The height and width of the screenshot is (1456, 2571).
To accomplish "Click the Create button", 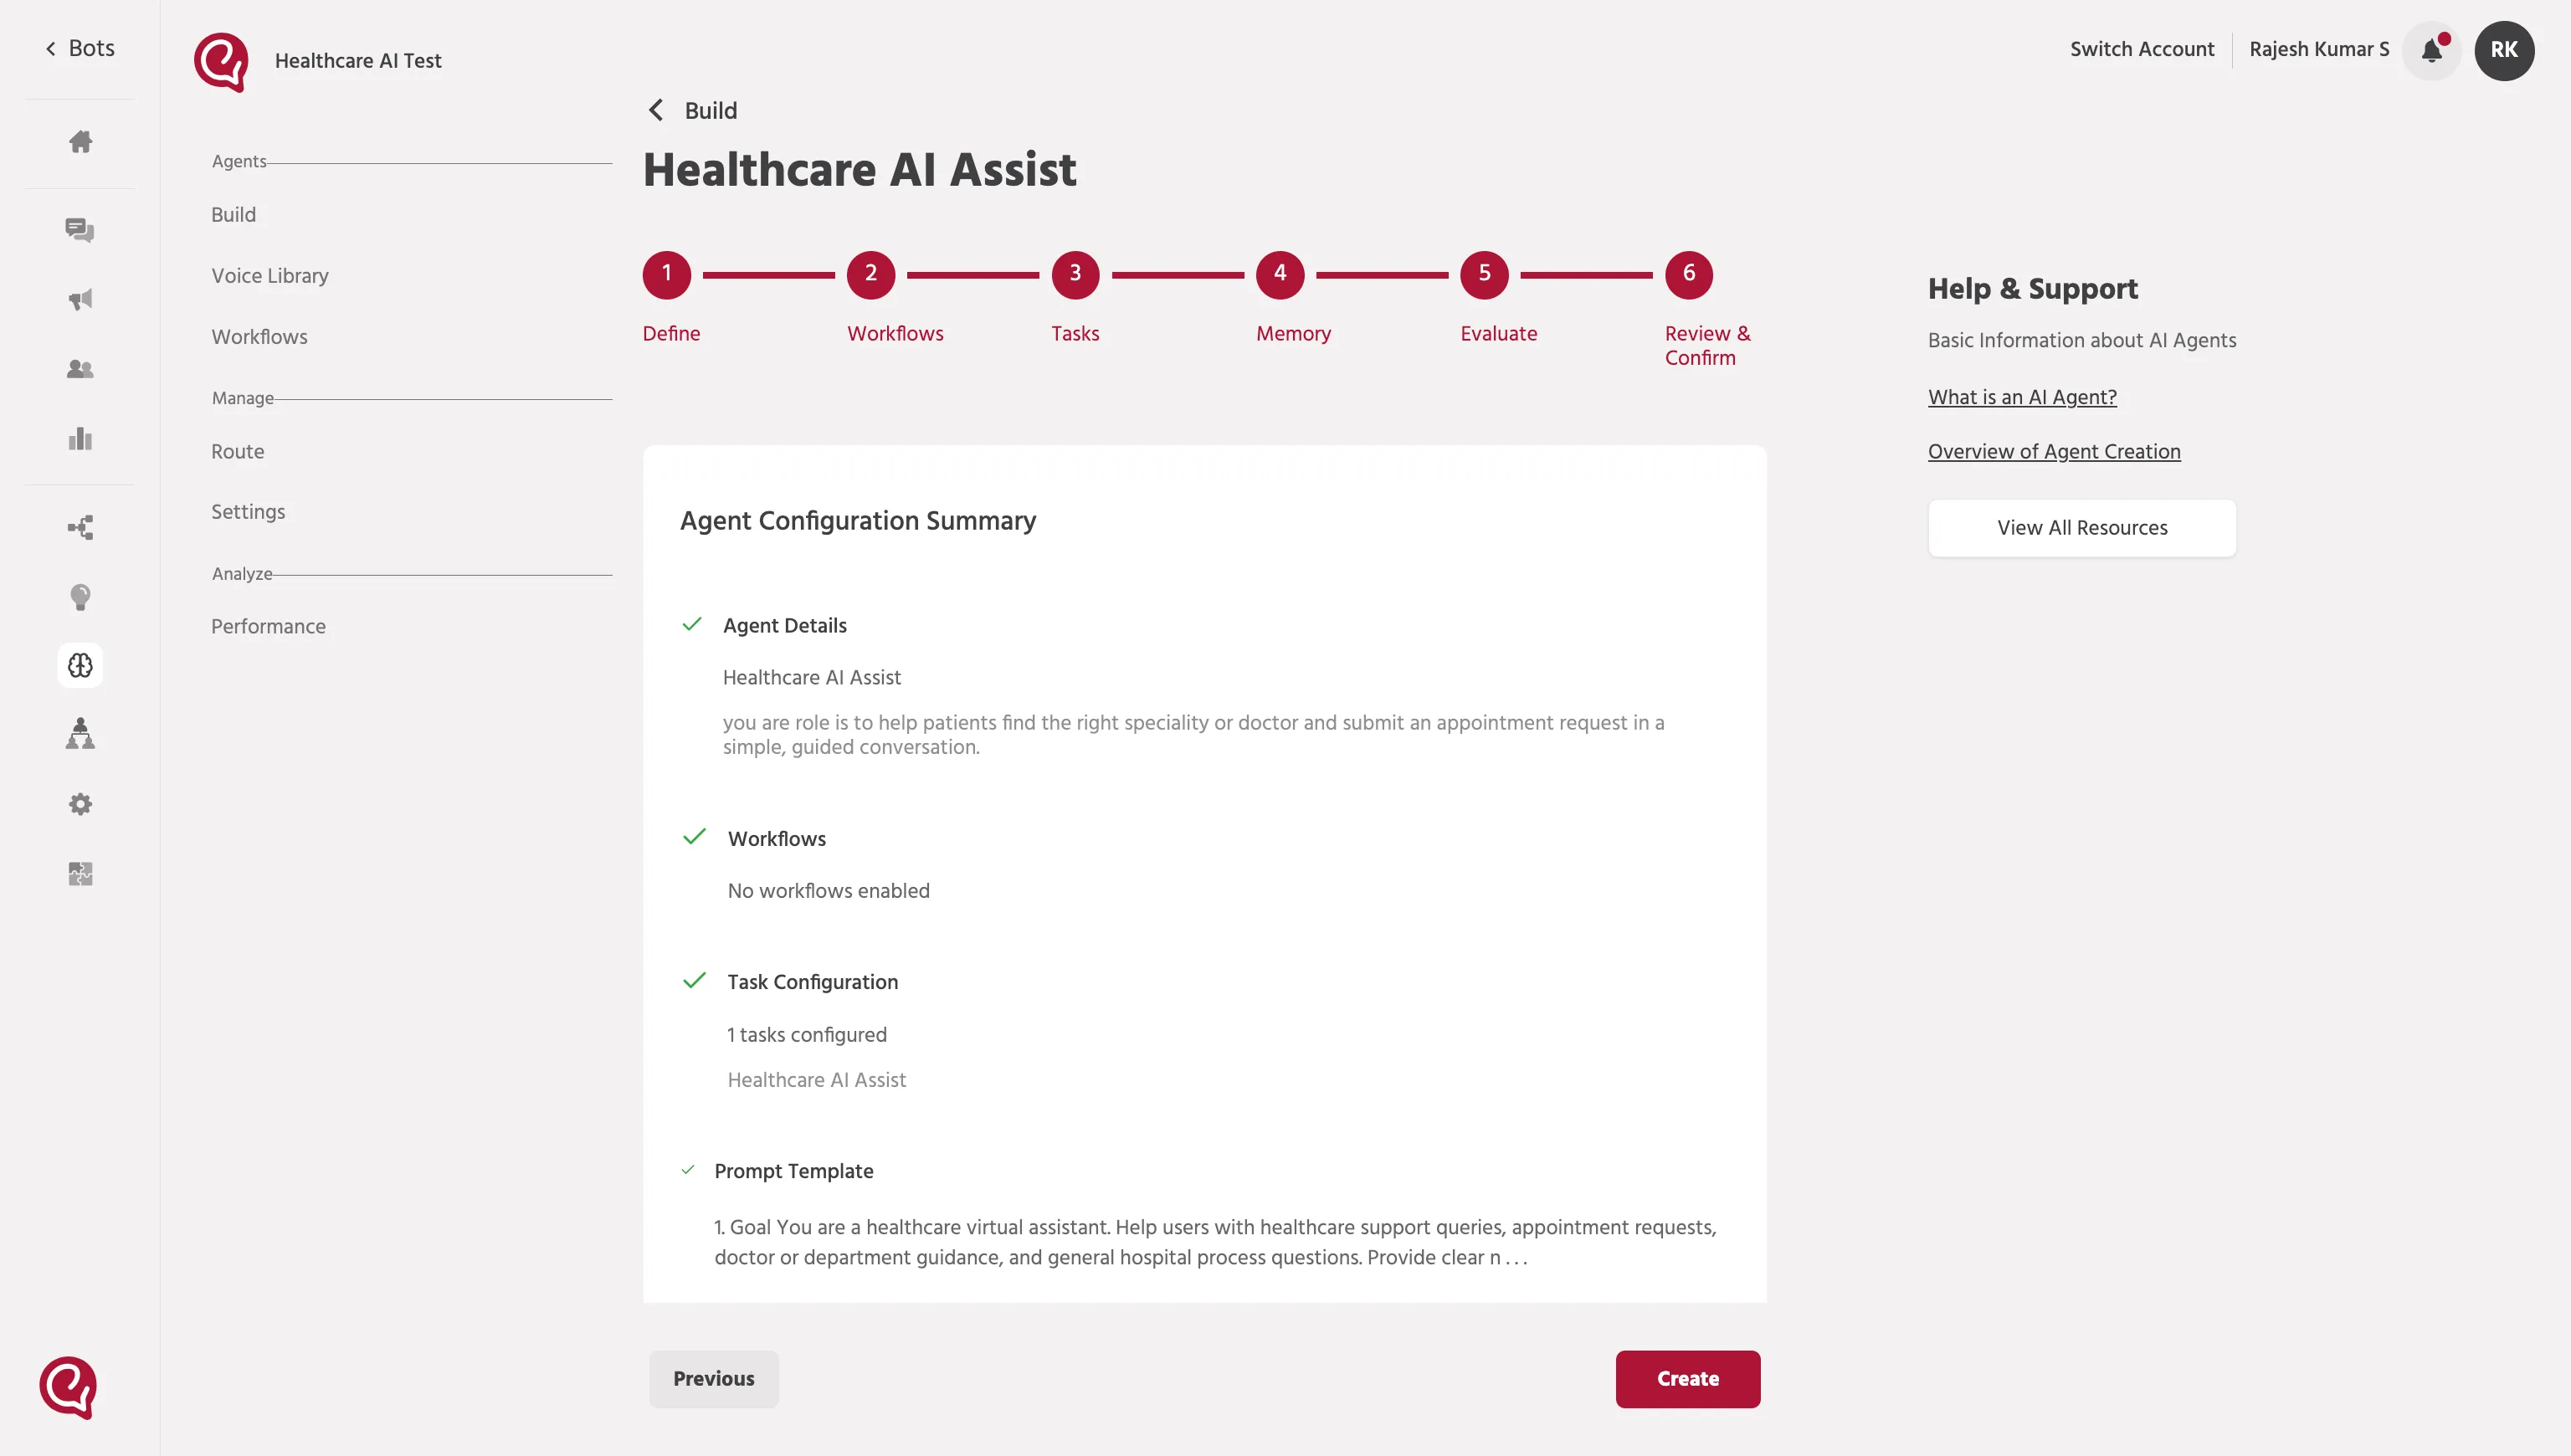I will pyautogui.click(x=1688, y=1379).
